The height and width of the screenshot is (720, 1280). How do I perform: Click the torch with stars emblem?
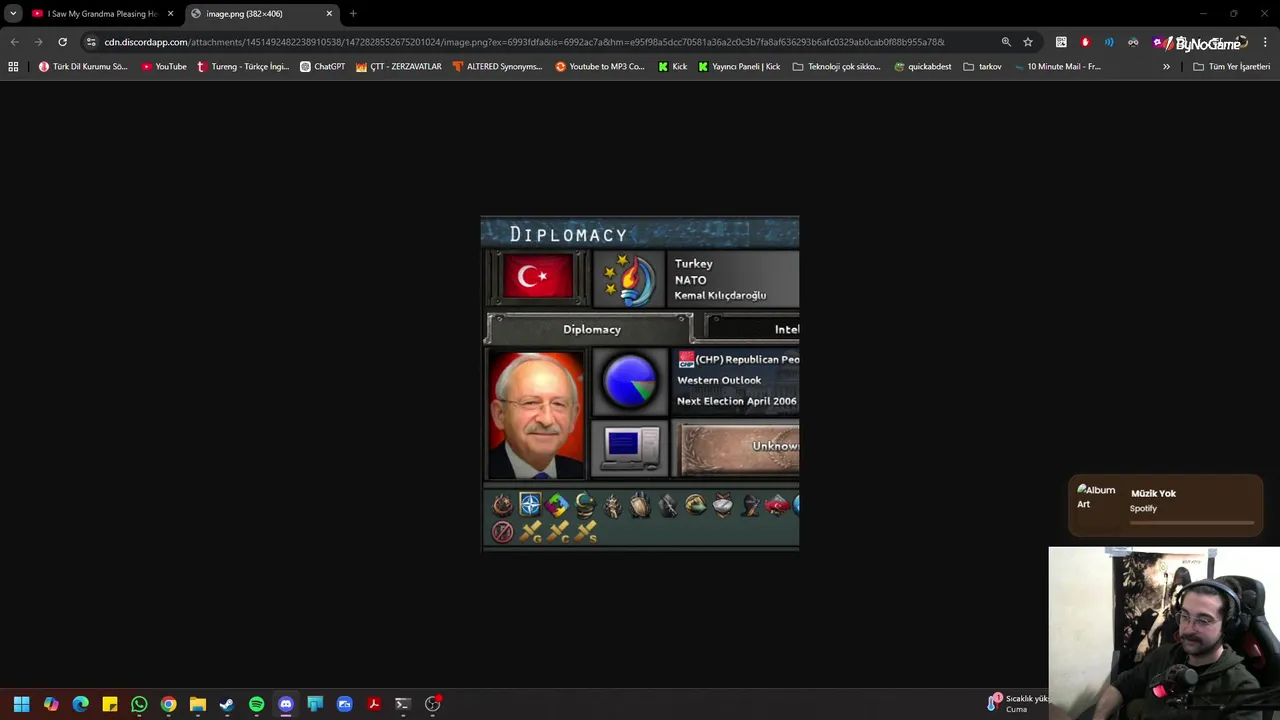pos(628,278)
